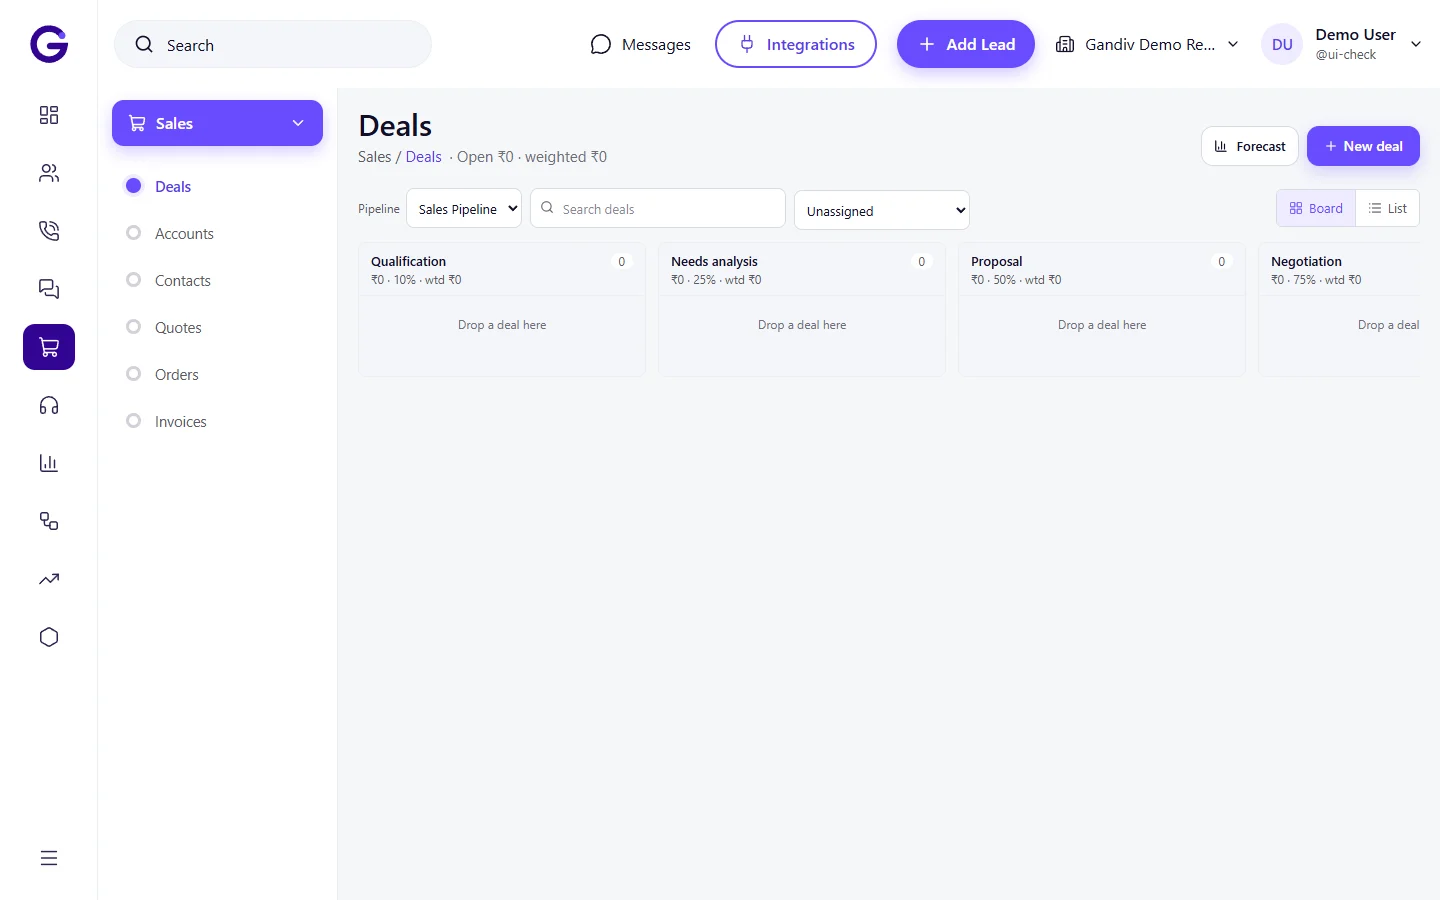Expand the Demo User account chevron
Image resolution: width=1440 pixels, height=900 pixels.
[x=1416, y=44]
